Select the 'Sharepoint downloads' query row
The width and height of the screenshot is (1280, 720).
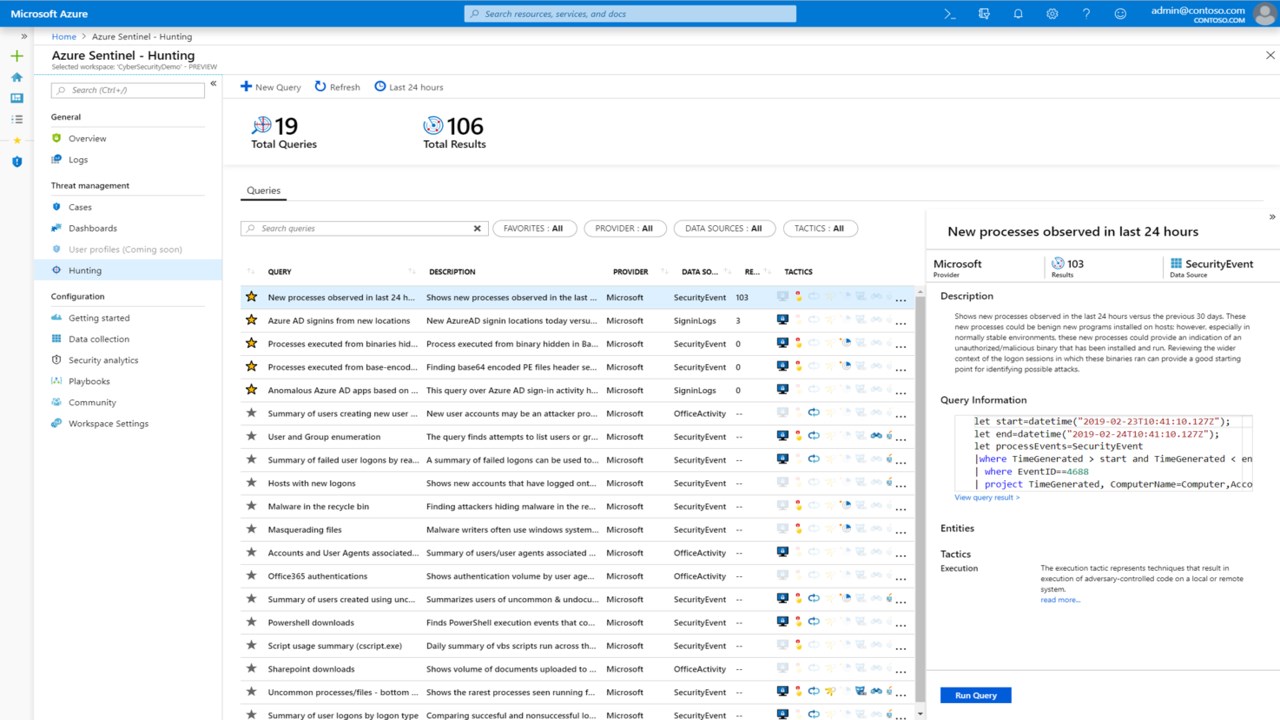tap(577, 669)
